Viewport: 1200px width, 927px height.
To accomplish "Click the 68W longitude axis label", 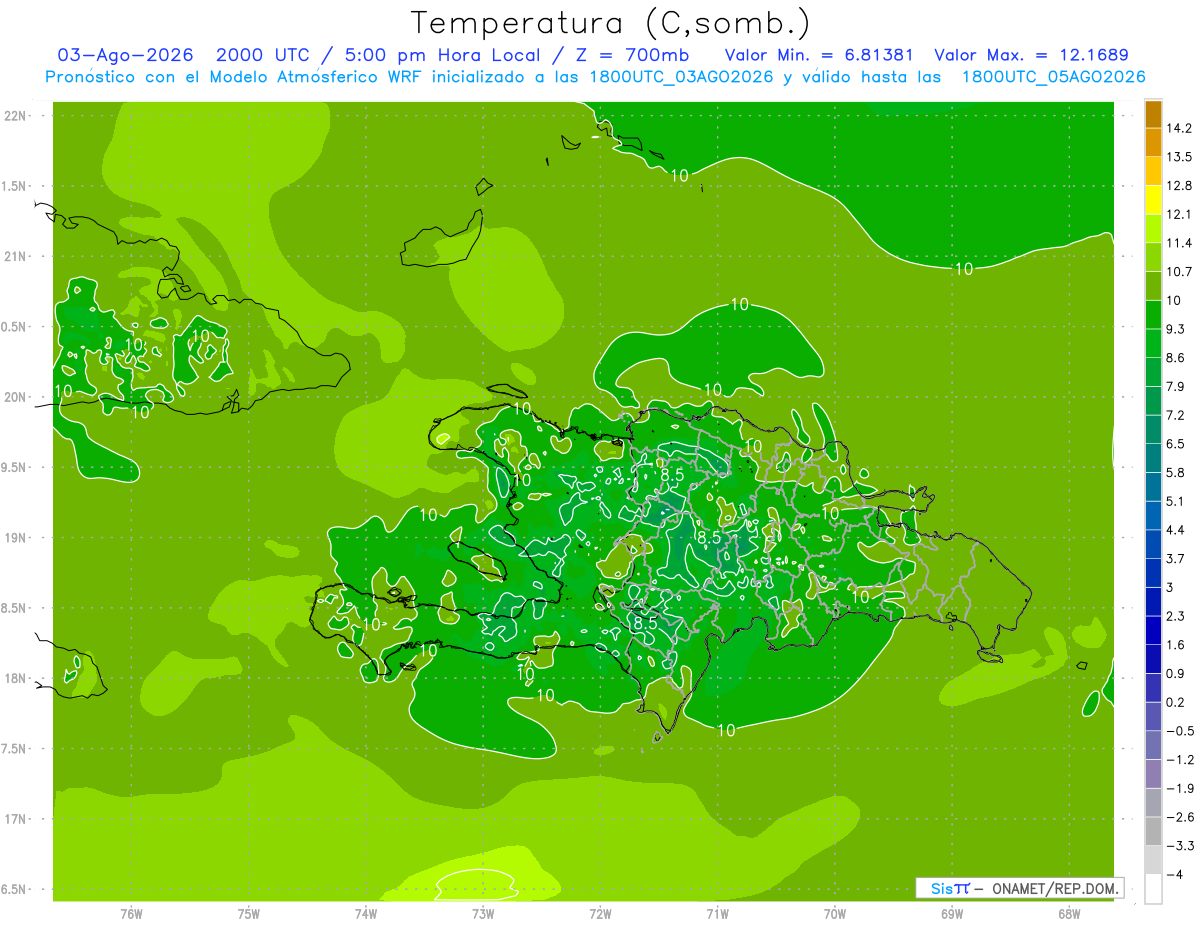I will tap(1069, 914).
